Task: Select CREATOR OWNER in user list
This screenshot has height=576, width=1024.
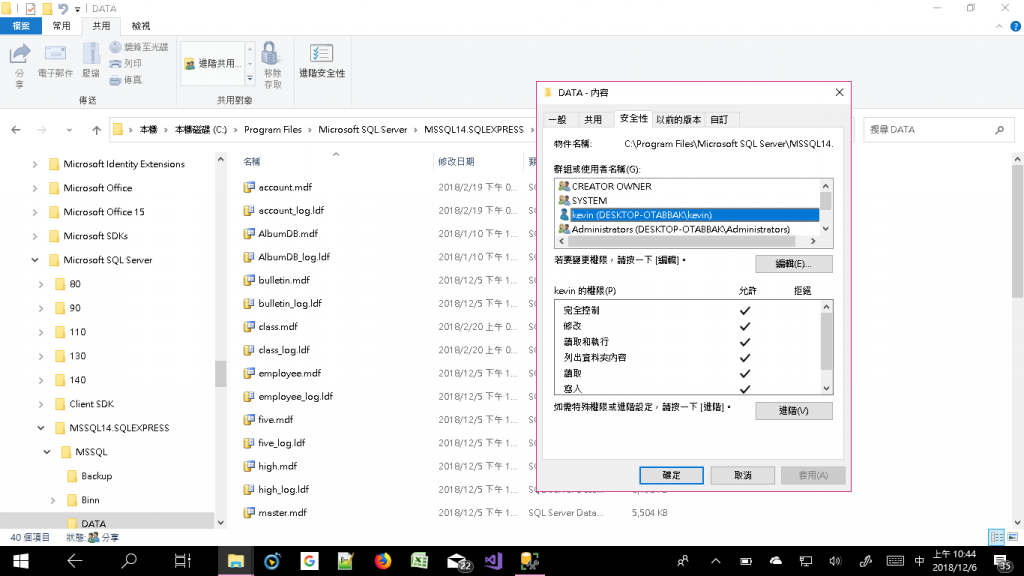Action: coord(688,186)
